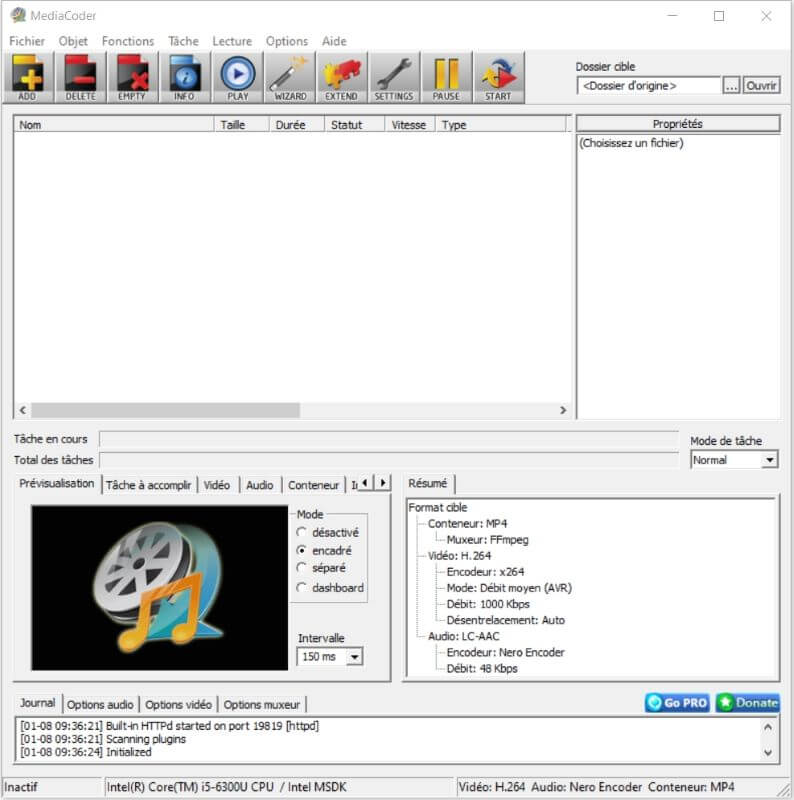794x800 pixels.
Task: Click the PLAY toolbar icon
Action: [238, 78]
